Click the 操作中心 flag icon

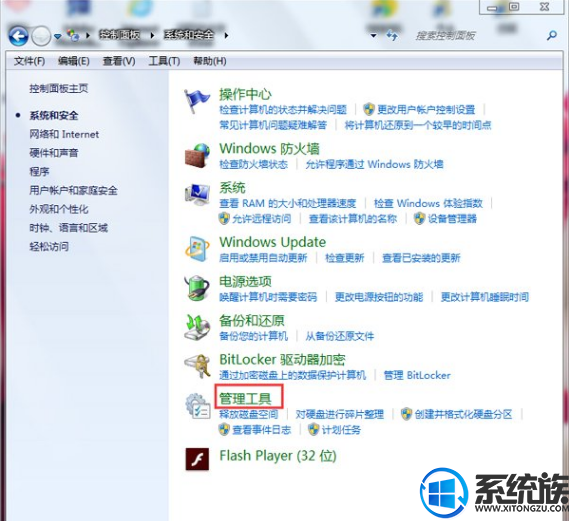[x=197, y=101]
